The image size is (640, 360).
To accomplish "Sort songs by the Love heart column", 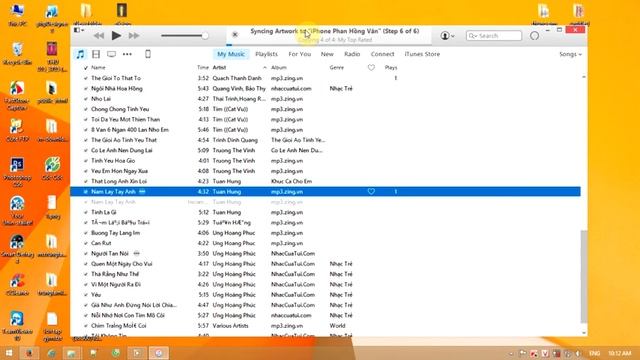I will click(x=371, y=67).
